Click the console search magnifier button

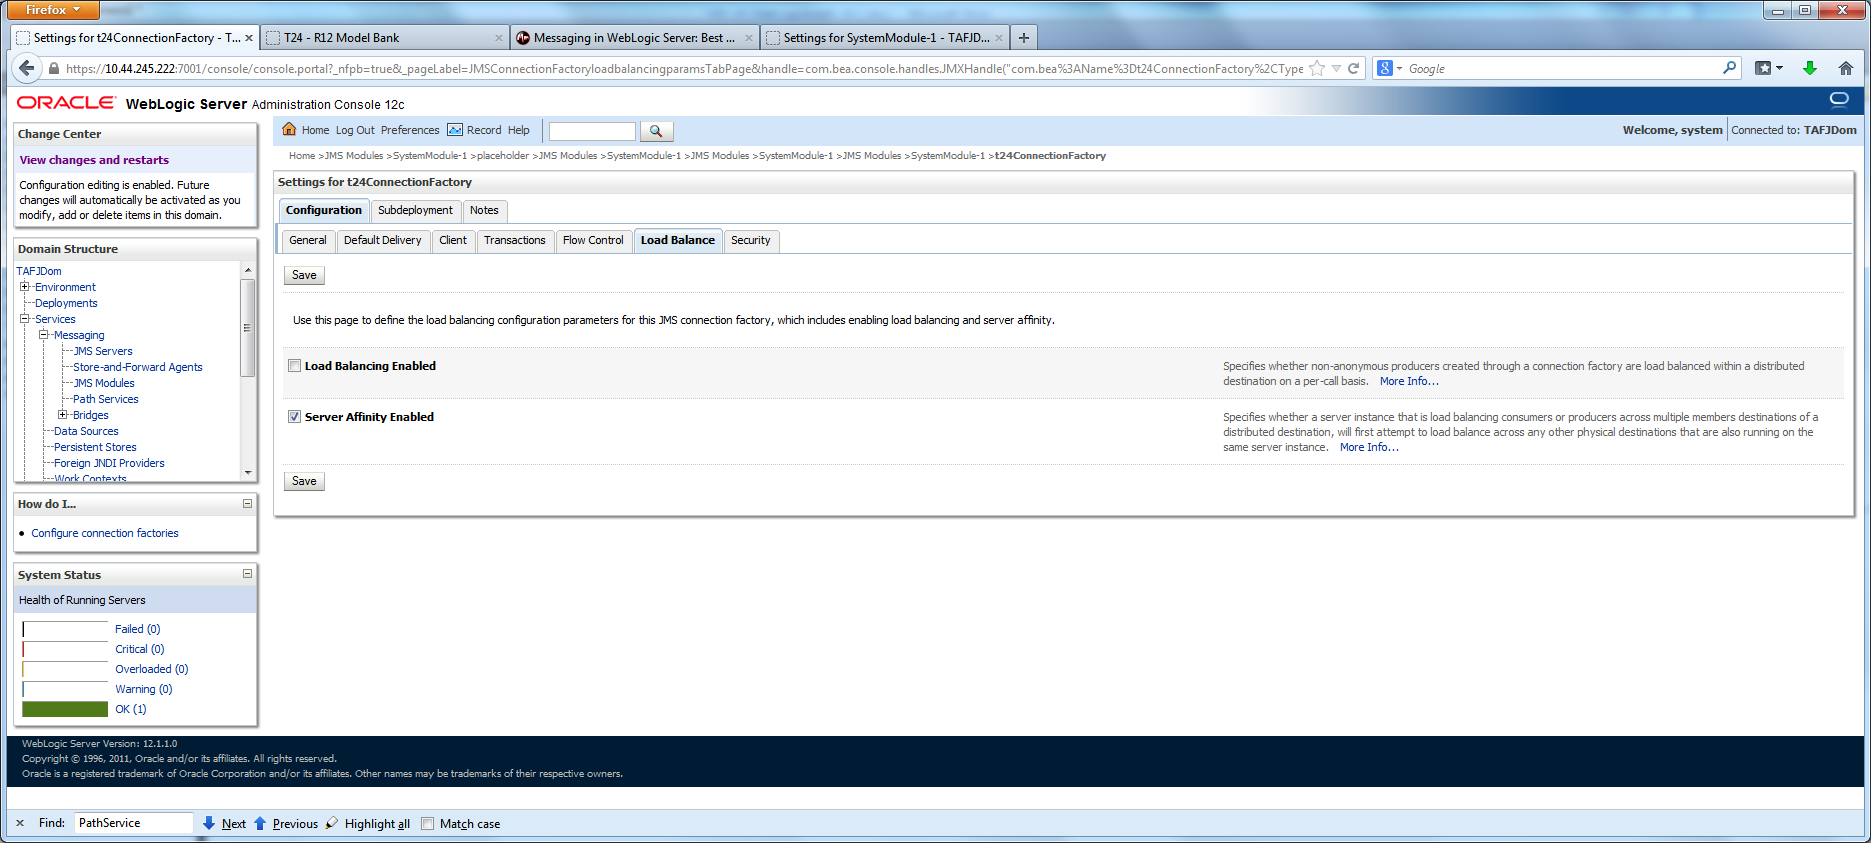coord(656,131)
